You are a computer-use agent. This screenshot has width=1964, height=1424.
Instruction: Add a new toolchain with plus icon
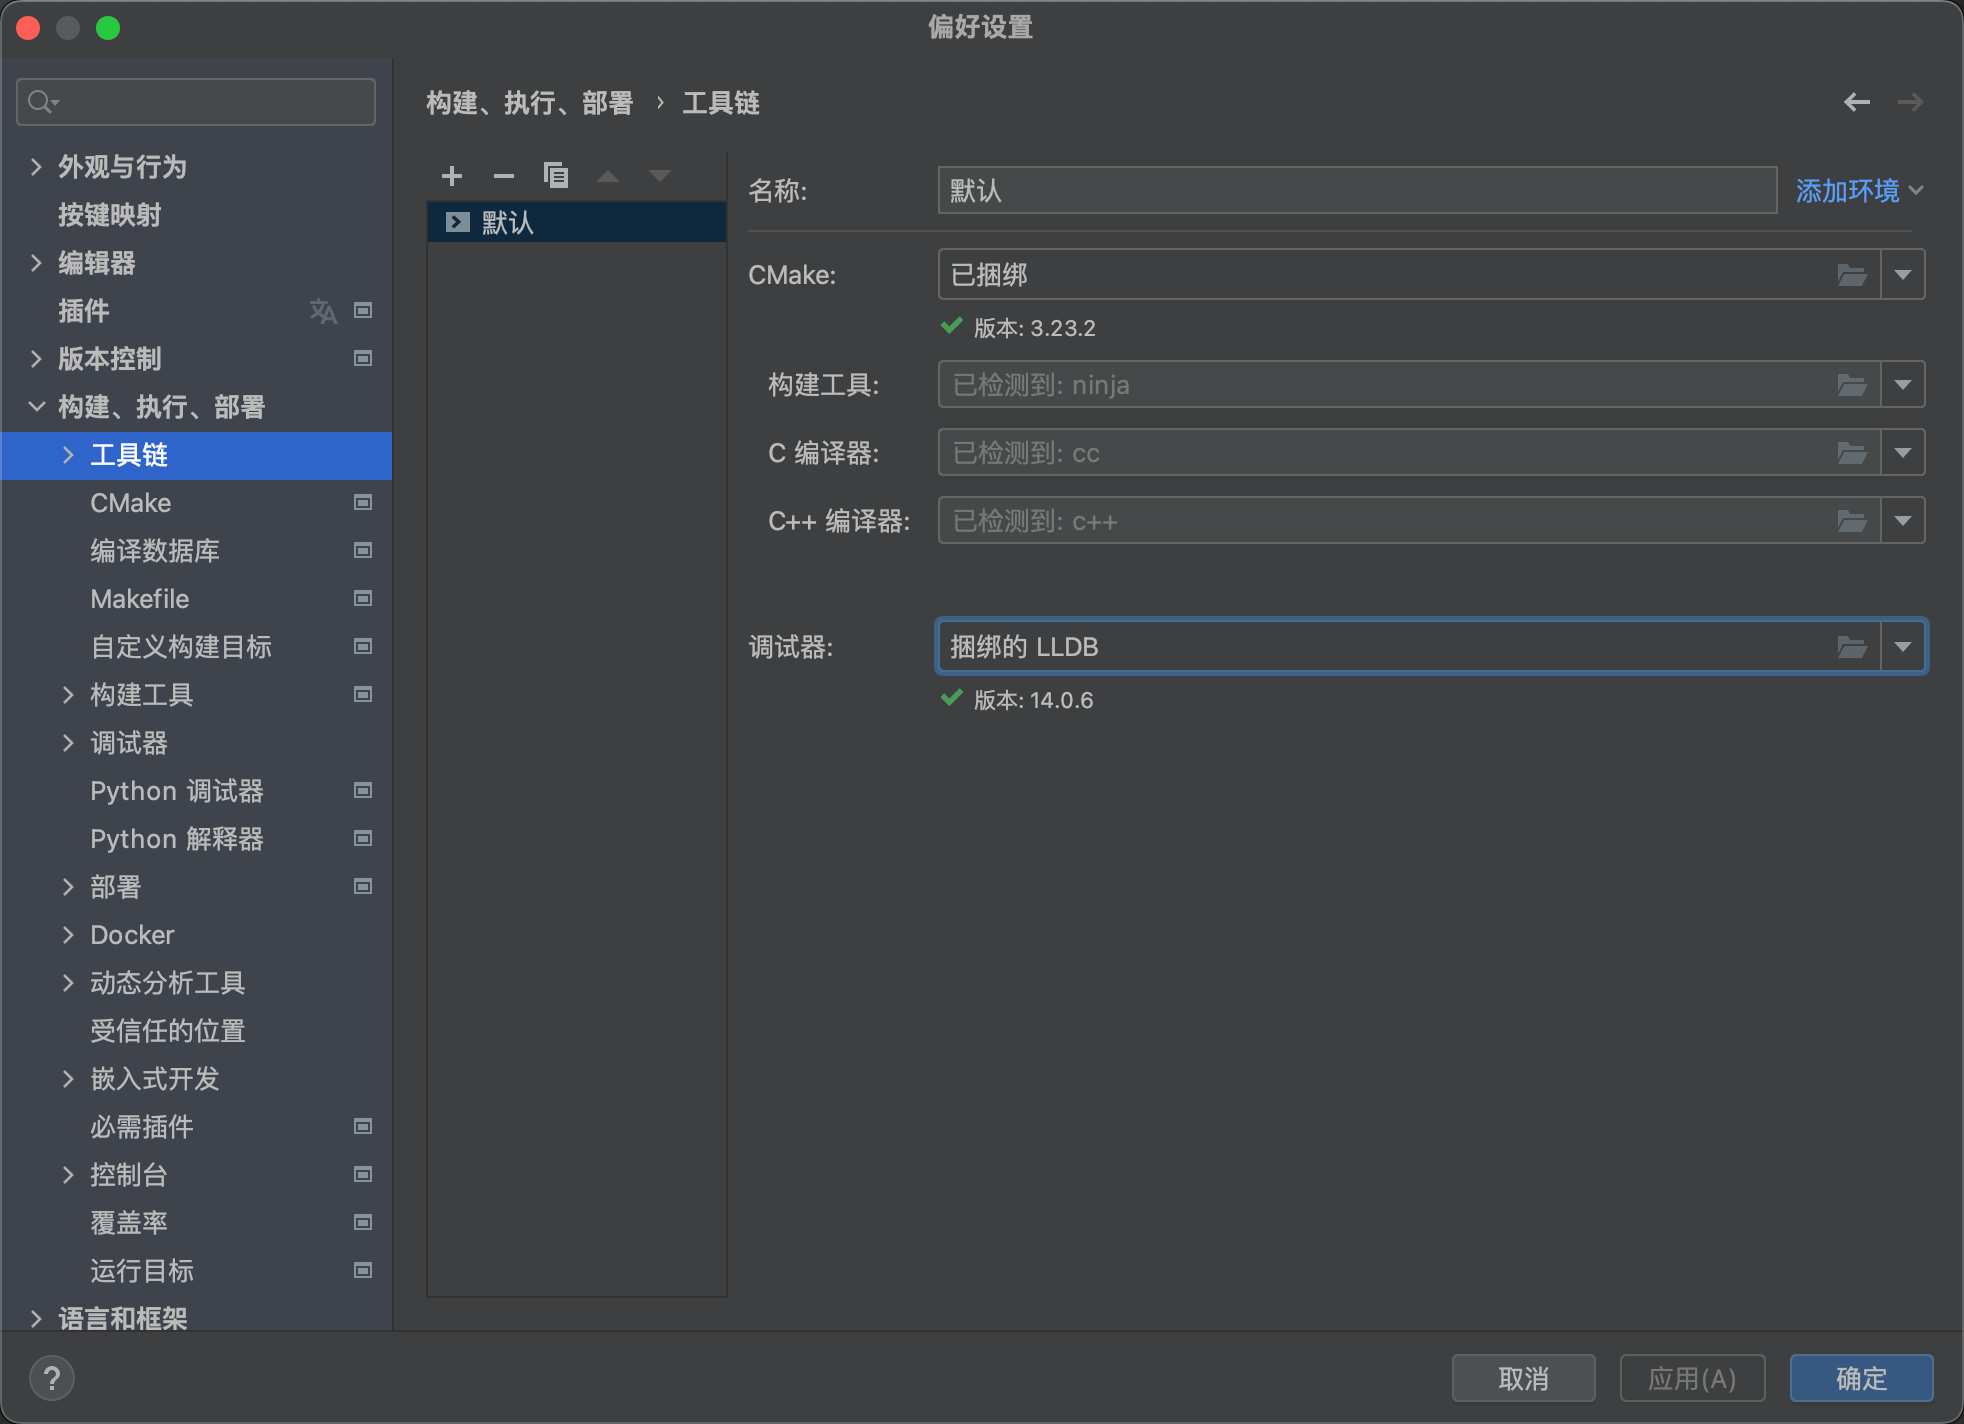[x=452, y=176]
